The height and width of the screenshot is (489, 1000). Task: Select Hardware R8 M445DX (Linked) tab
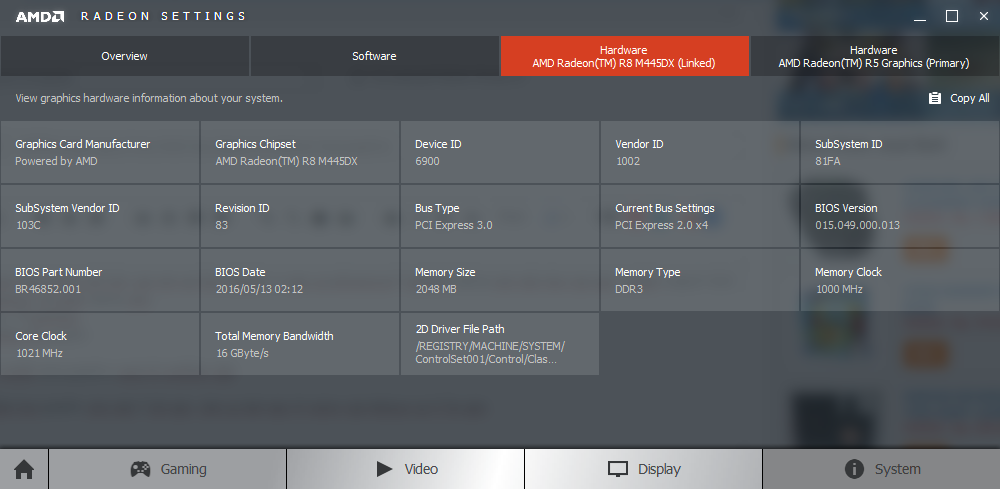click(x=624, y=56)
